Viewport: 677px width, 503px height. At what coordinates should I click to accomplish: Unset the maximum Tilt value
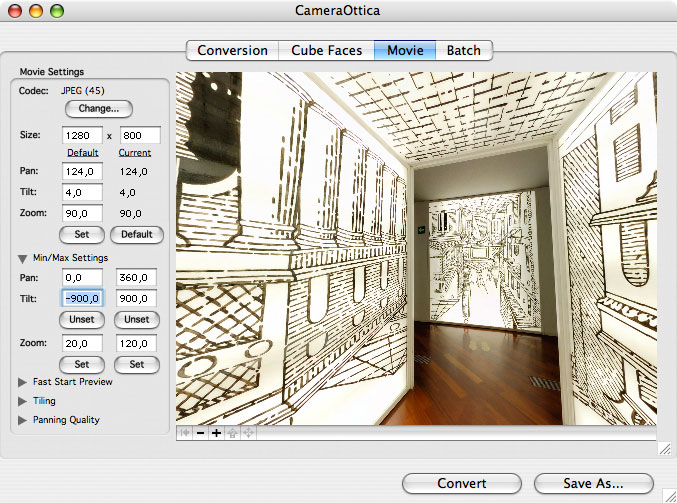tap(136, 320)
